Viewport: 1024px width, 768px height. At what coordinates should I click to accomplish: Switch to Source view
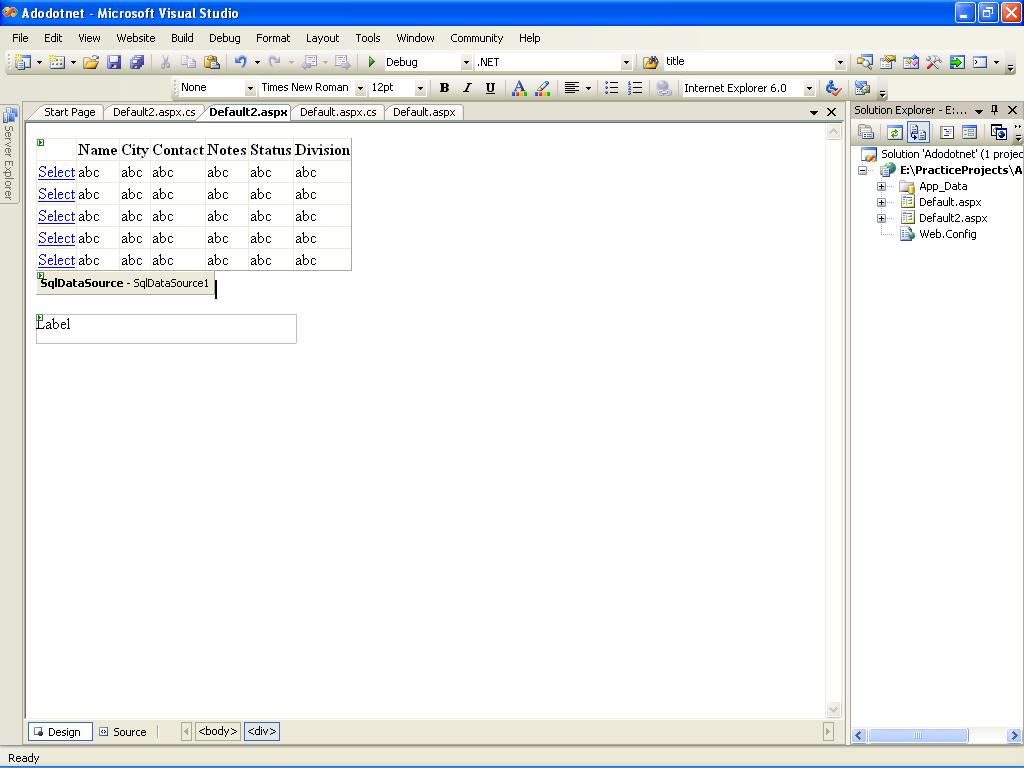123,731
